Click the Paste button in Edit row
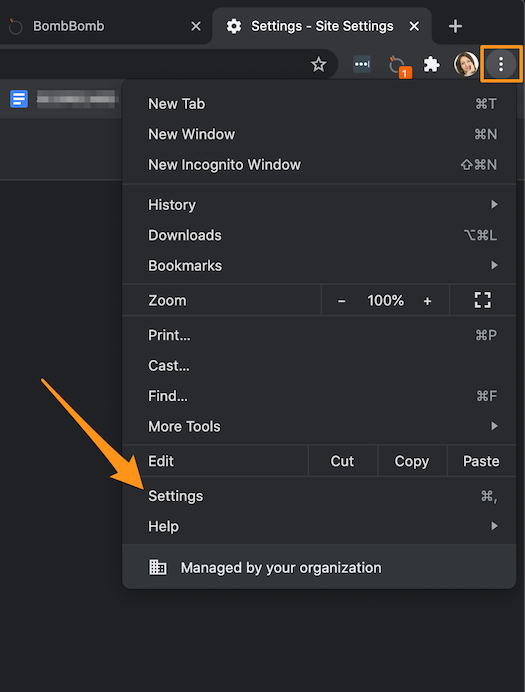Image resolution: width=525 pixels, height=692 pixels. point(481,461)
